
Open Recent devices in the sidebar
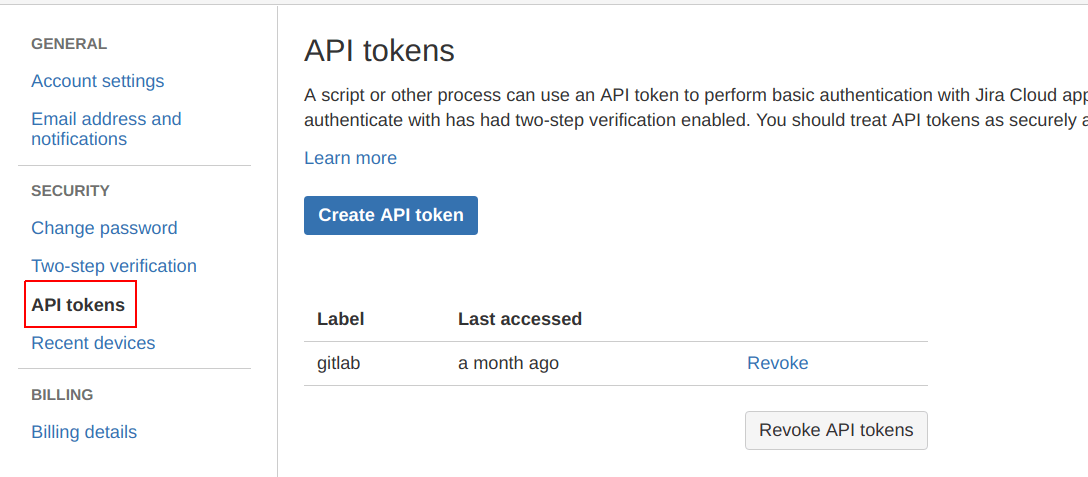(93, 343)
